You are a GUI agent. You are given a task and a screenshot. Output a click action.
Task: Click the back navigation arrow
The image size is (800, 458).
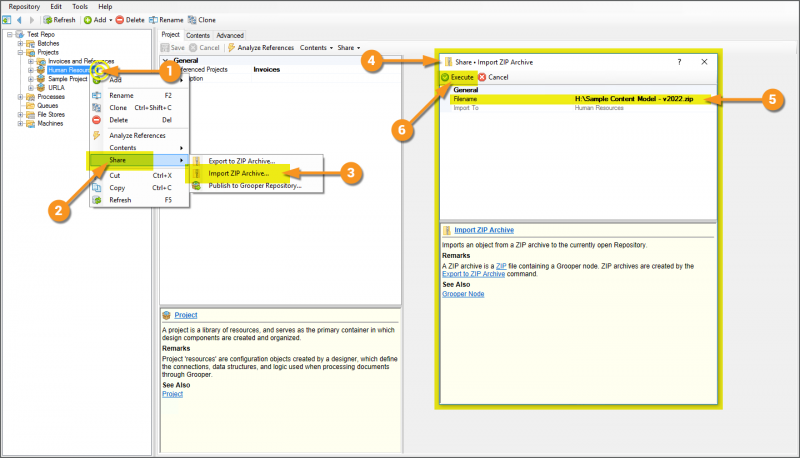click(x=20, y=20)
